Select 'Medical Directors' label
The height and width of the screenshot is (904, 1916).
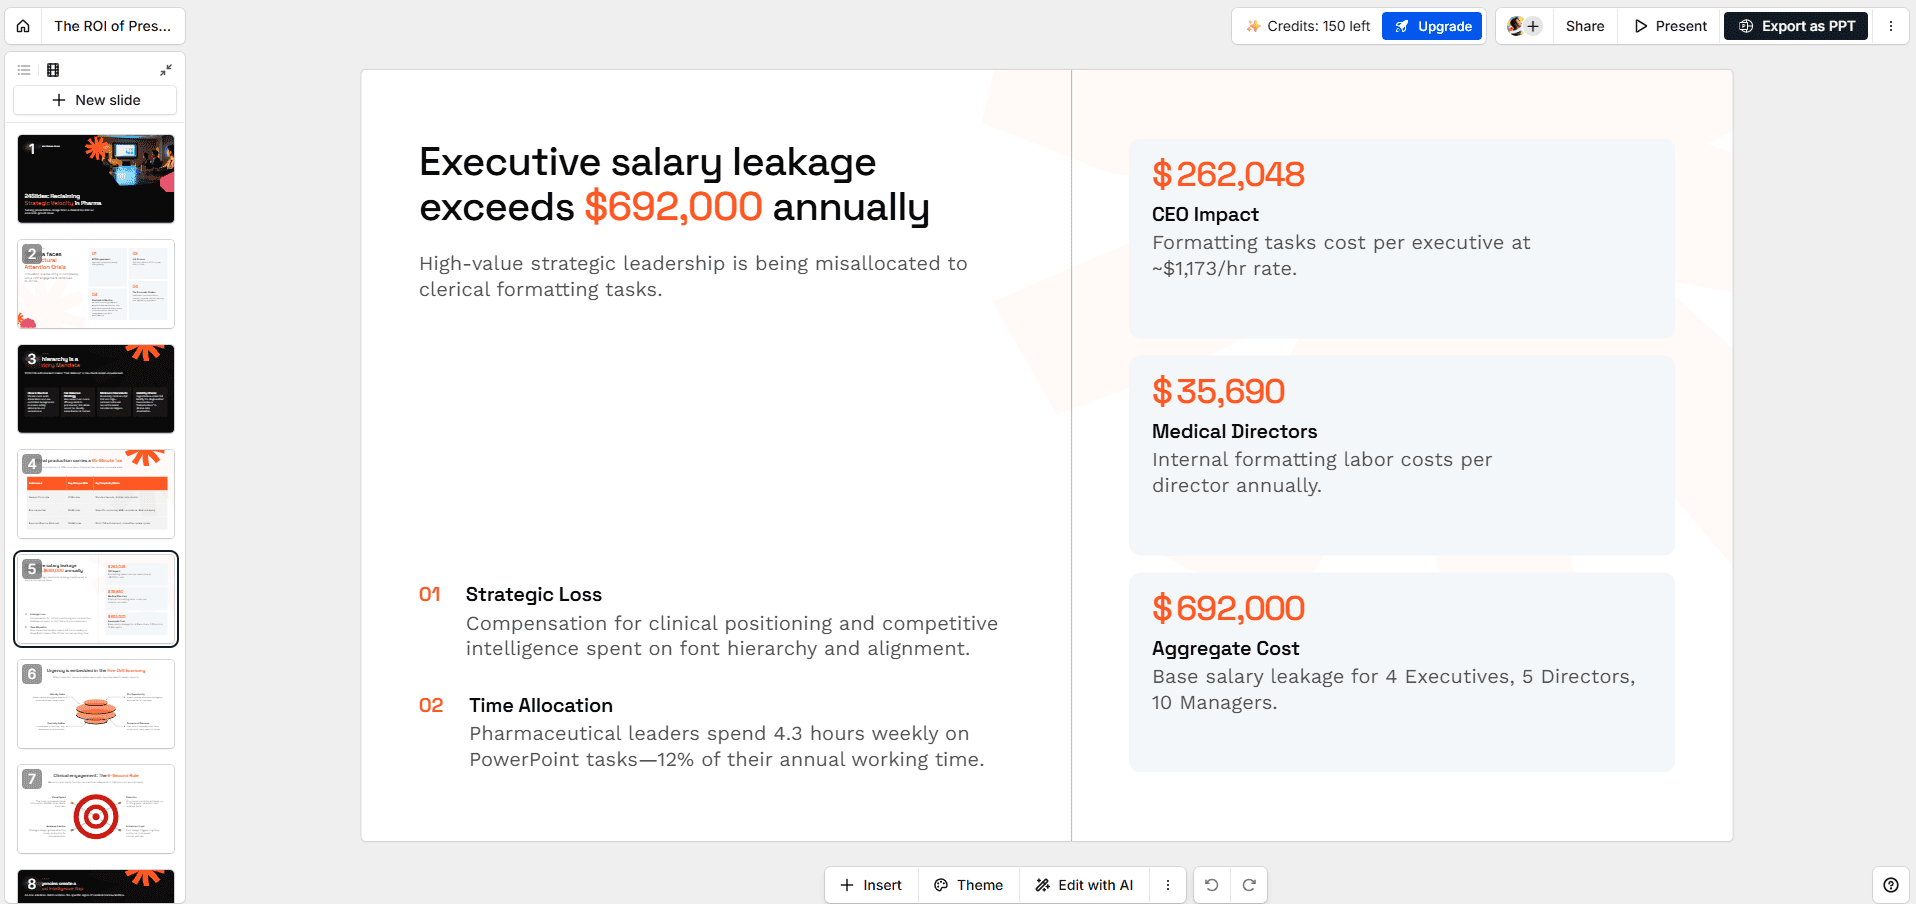point(1234,431)
